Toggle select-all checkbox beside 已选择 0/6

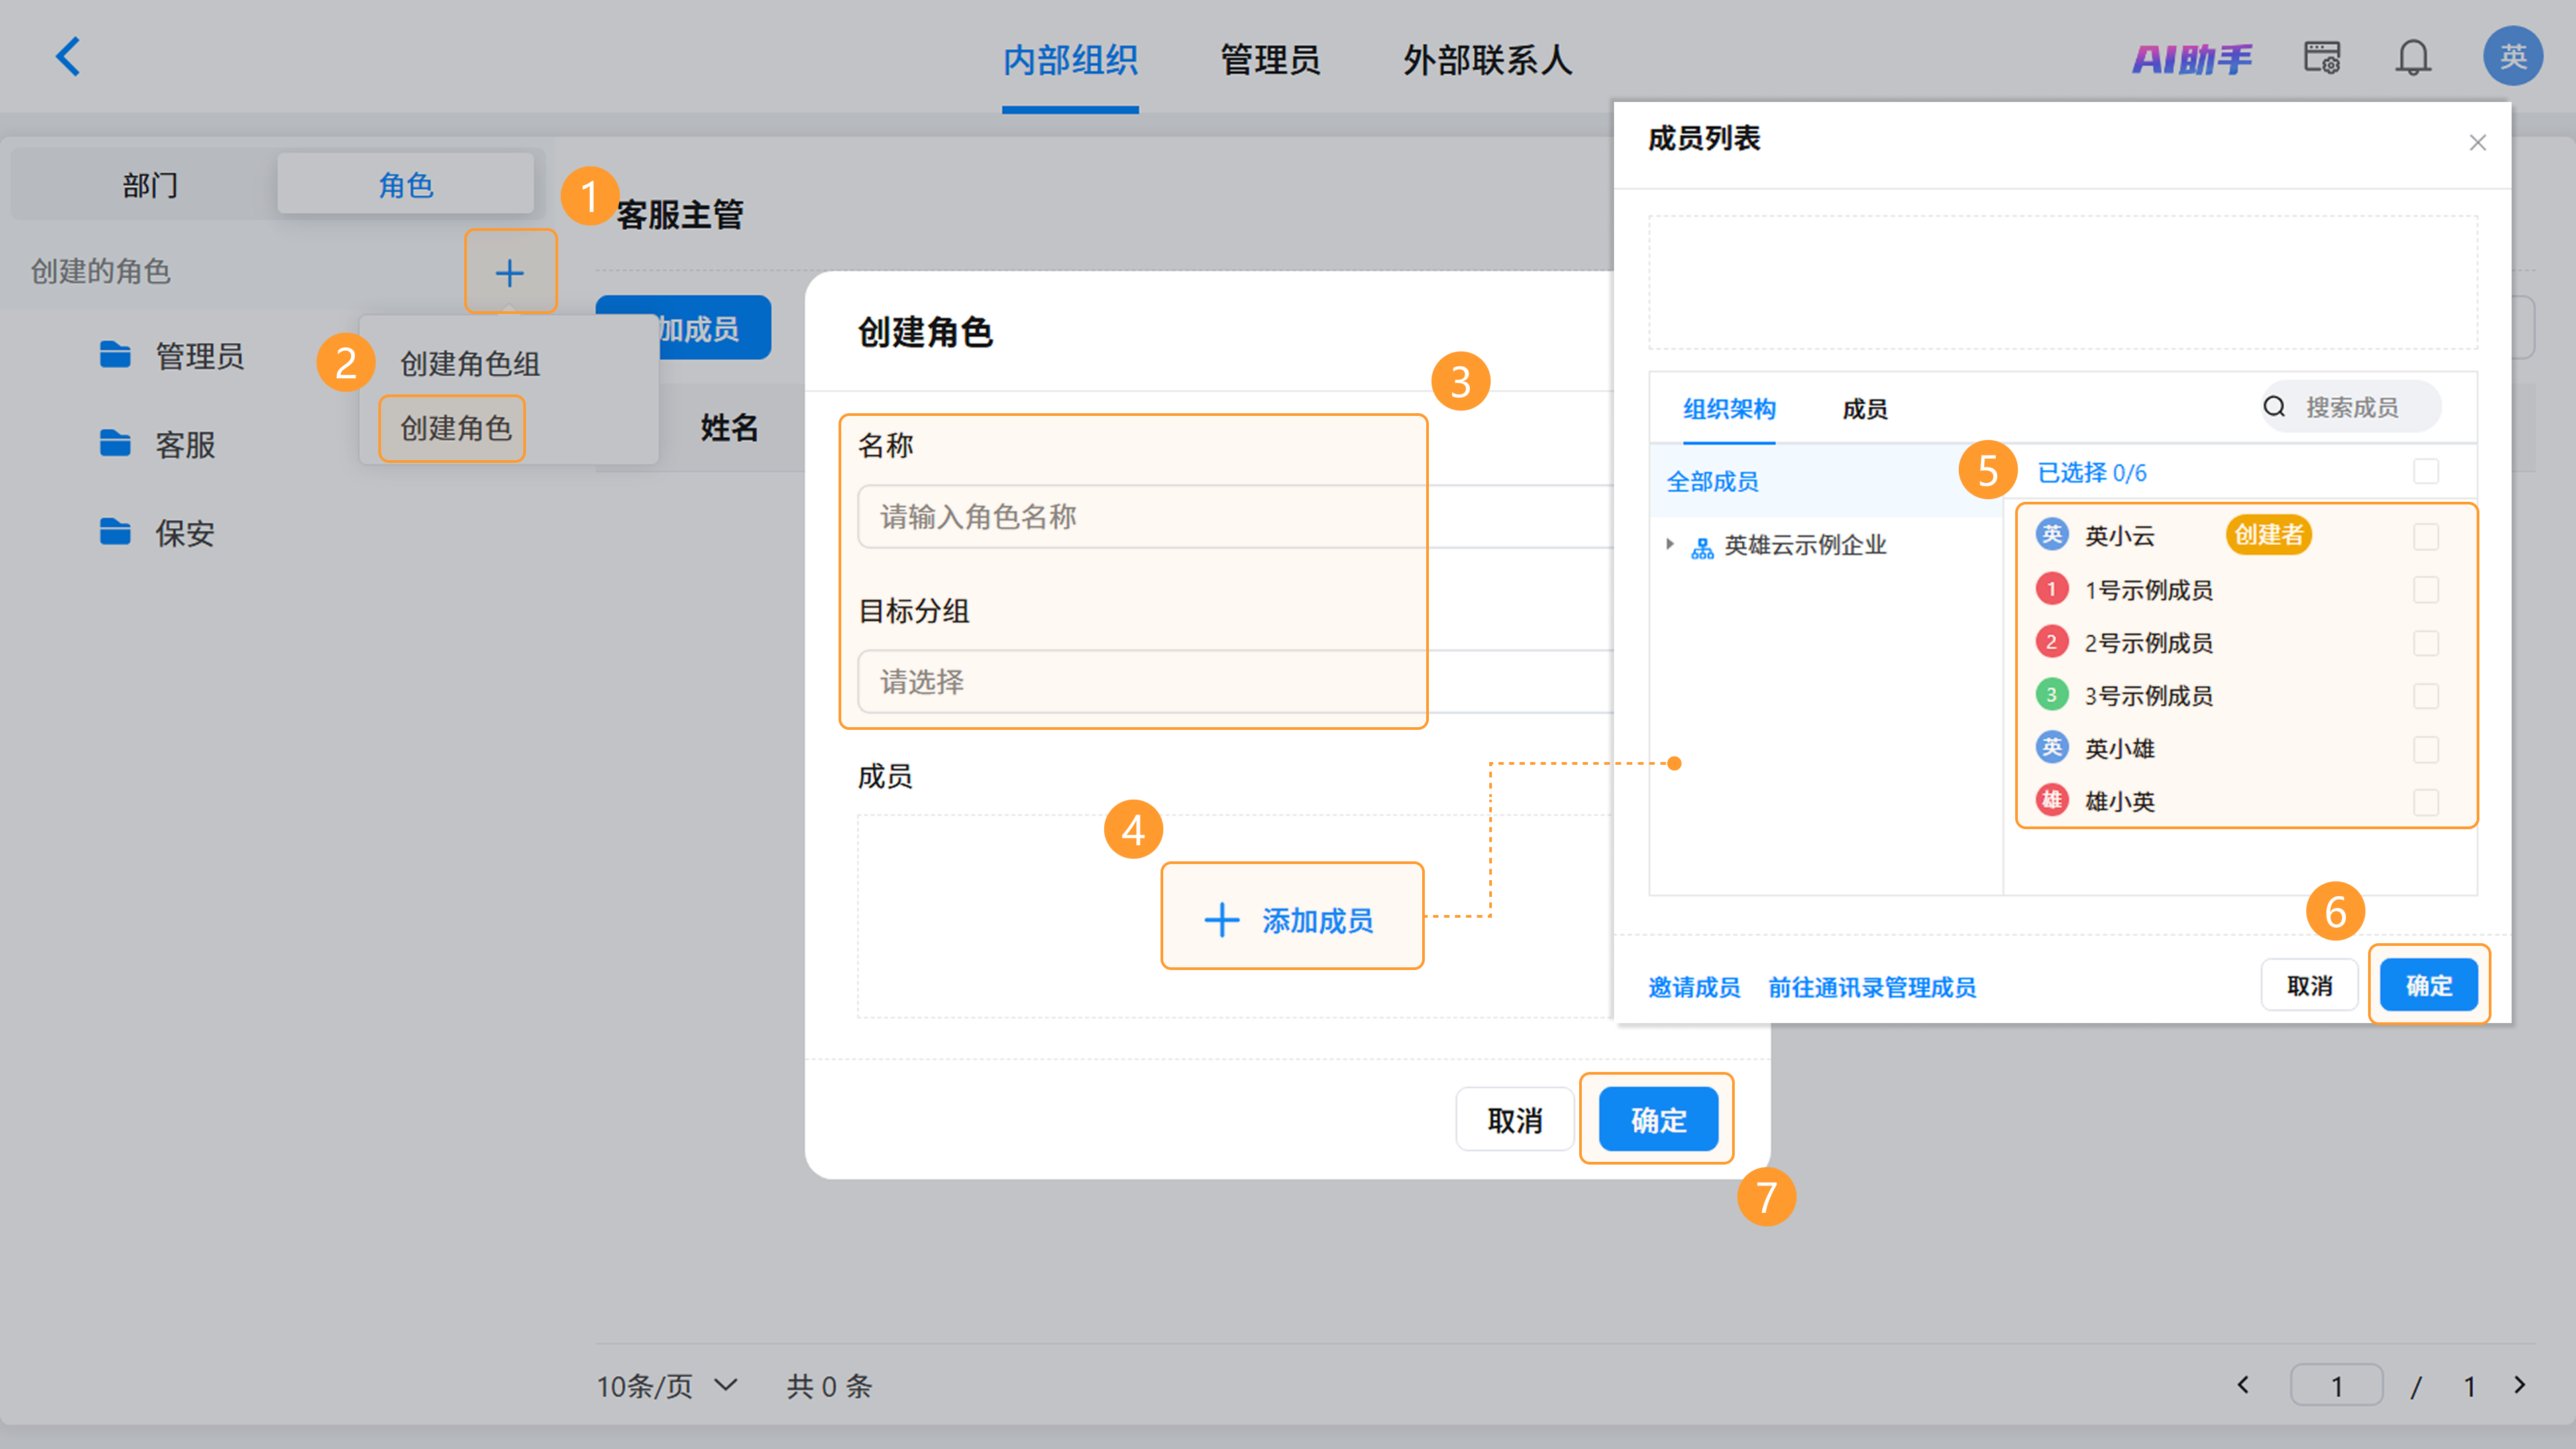click(2425, 471)
